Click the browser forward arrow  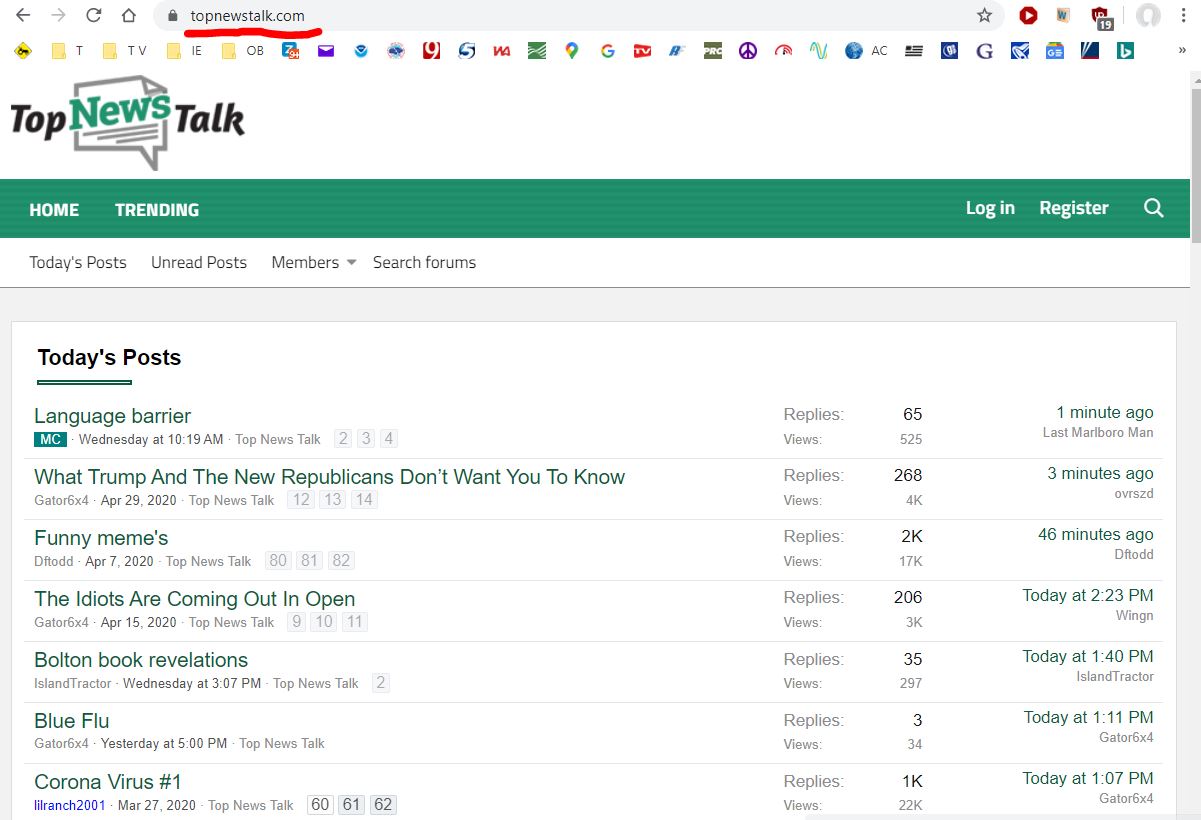(x=58, y=16)
